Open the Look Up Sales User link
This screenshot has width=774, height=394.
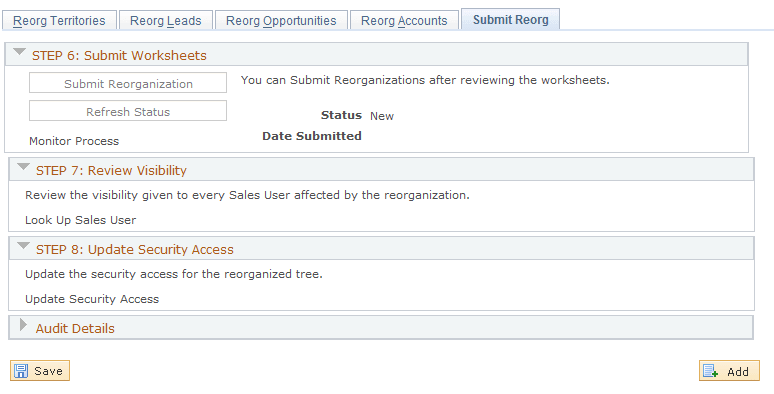click(80, 220)
